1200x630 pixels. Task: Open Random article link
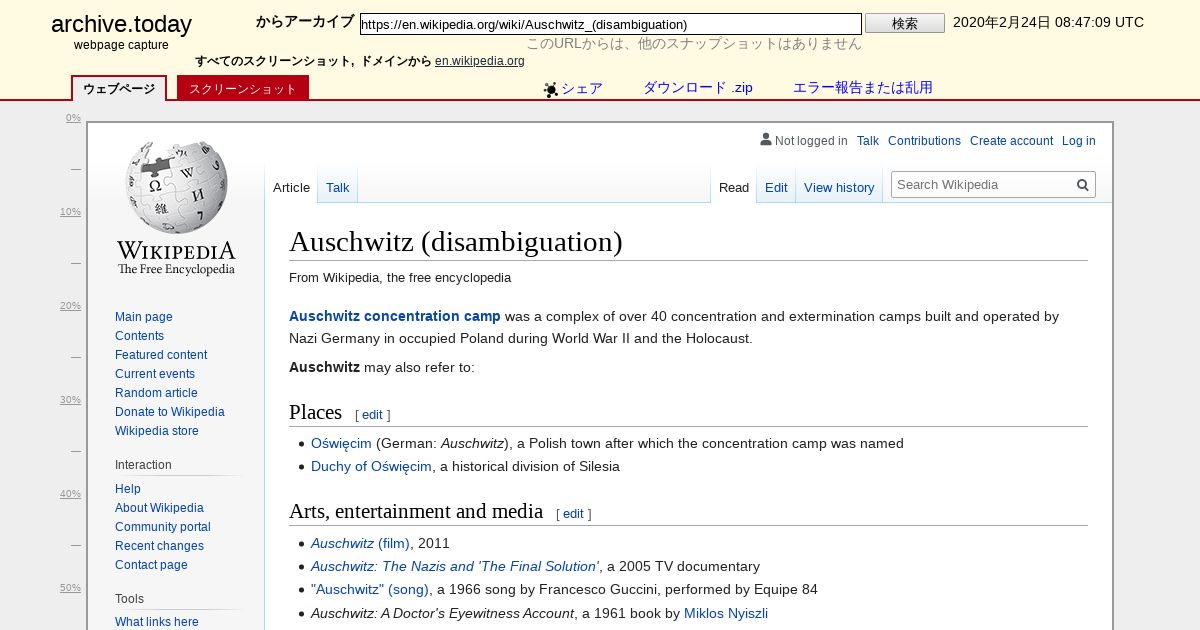(x=156, y=393)
